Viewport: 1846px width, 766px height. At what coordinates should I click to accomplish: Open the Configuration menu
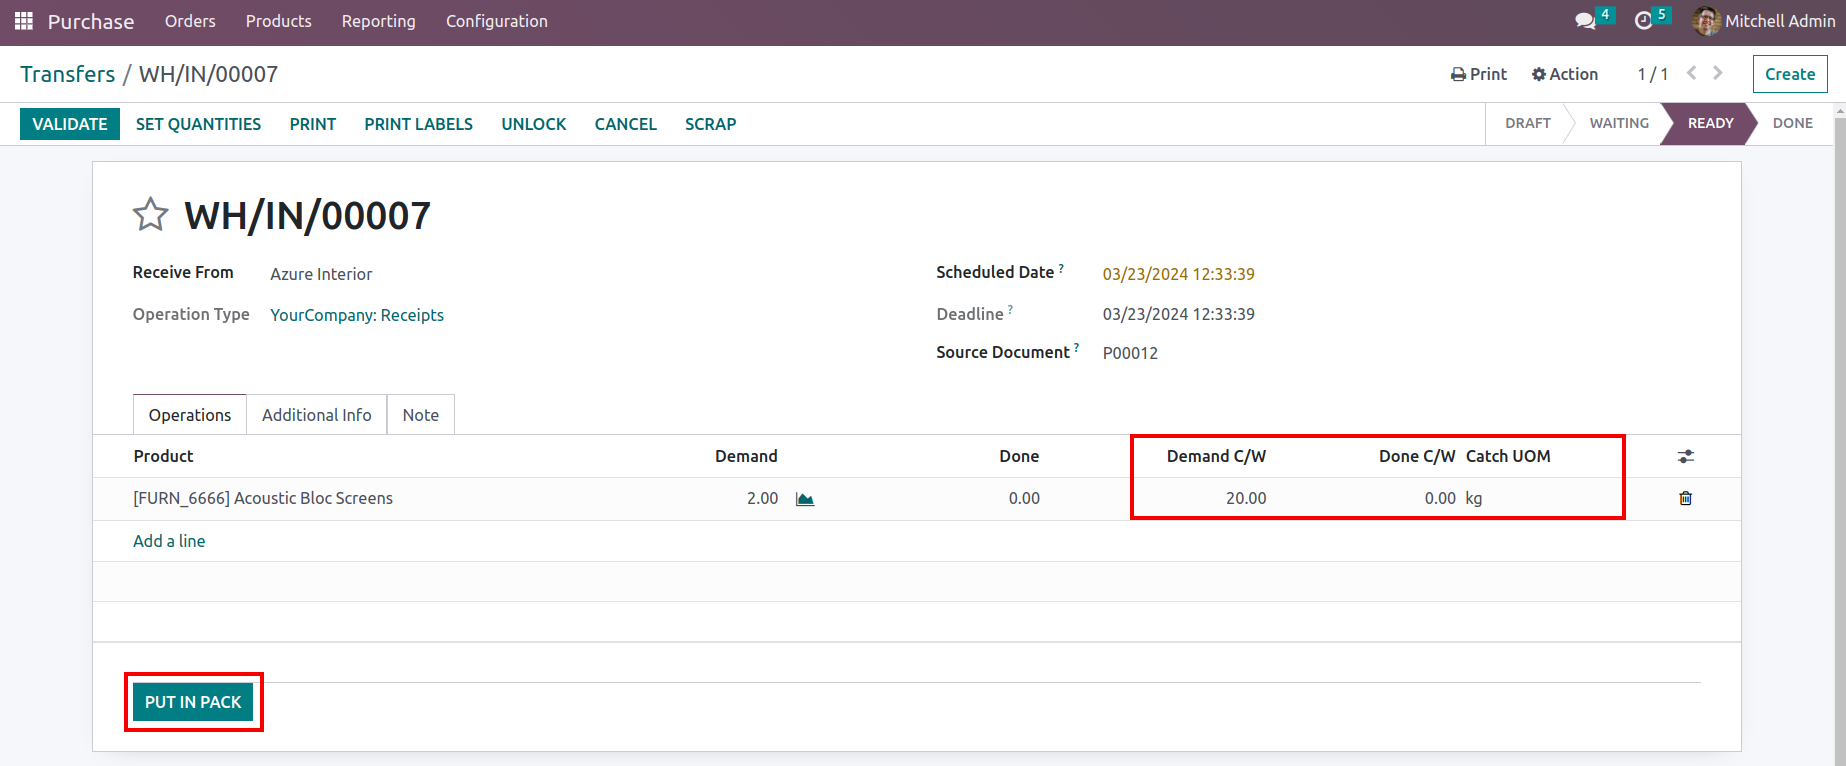click(x=497, y=21)
